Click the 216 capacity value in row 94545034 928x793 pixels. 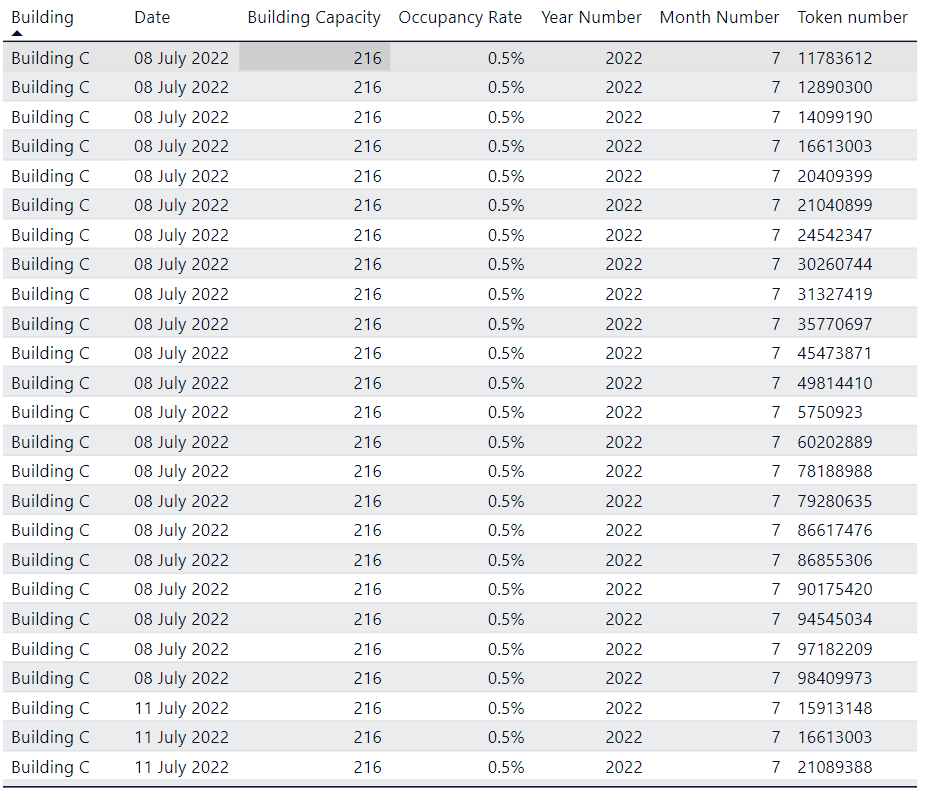pos(368,620)
